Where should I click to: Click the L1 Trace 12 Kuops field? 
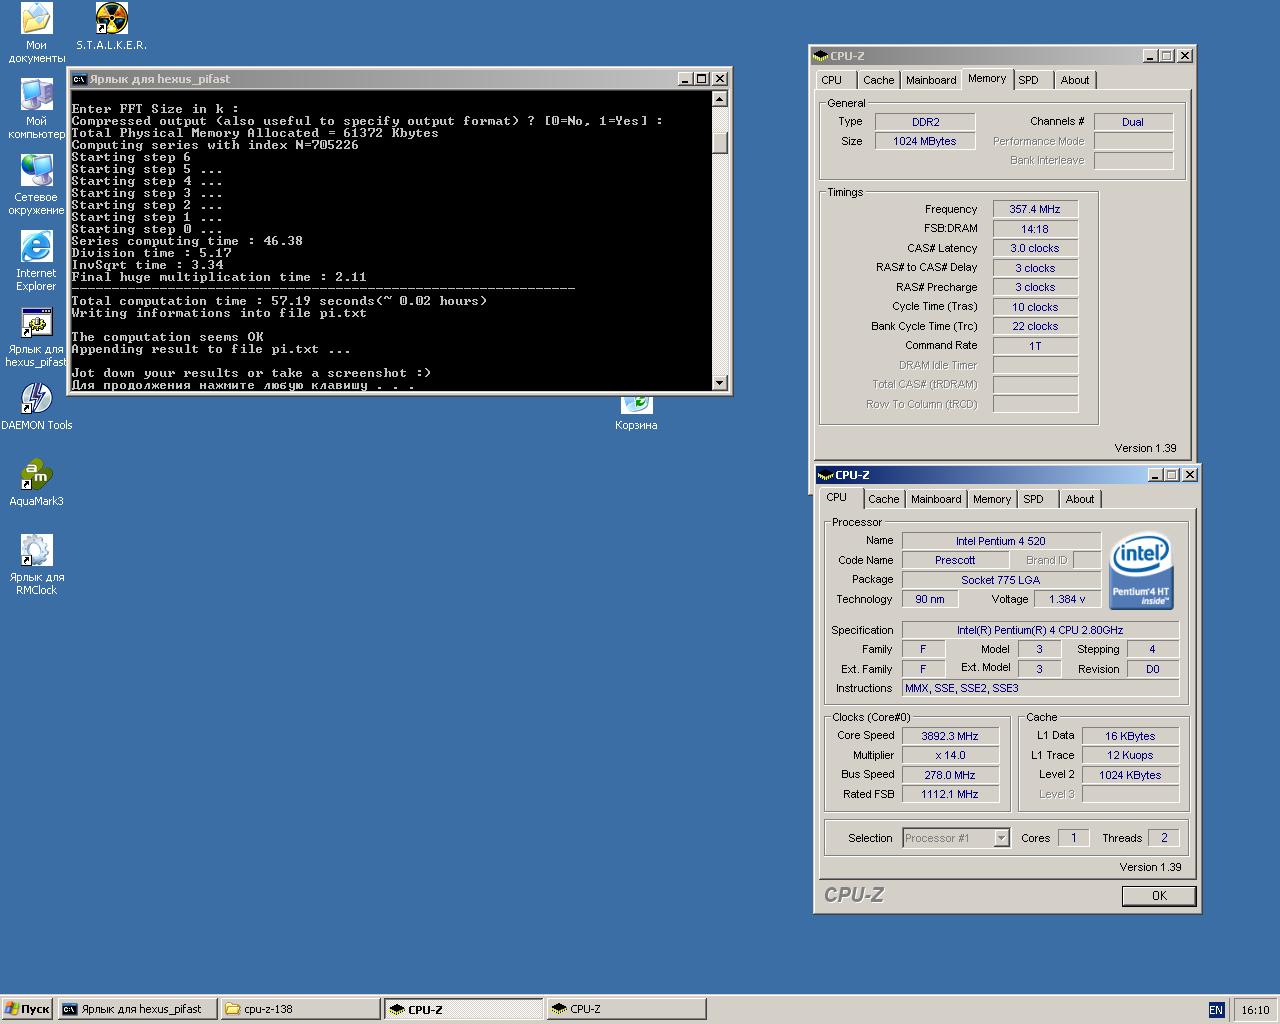coord(1130,755)
